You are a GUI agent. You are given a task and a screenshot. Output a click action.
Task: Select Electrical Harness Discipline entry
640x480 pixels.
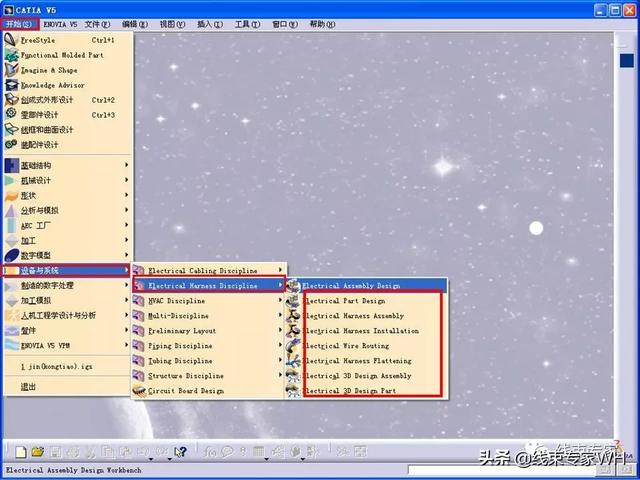click(x=209, y=285)
